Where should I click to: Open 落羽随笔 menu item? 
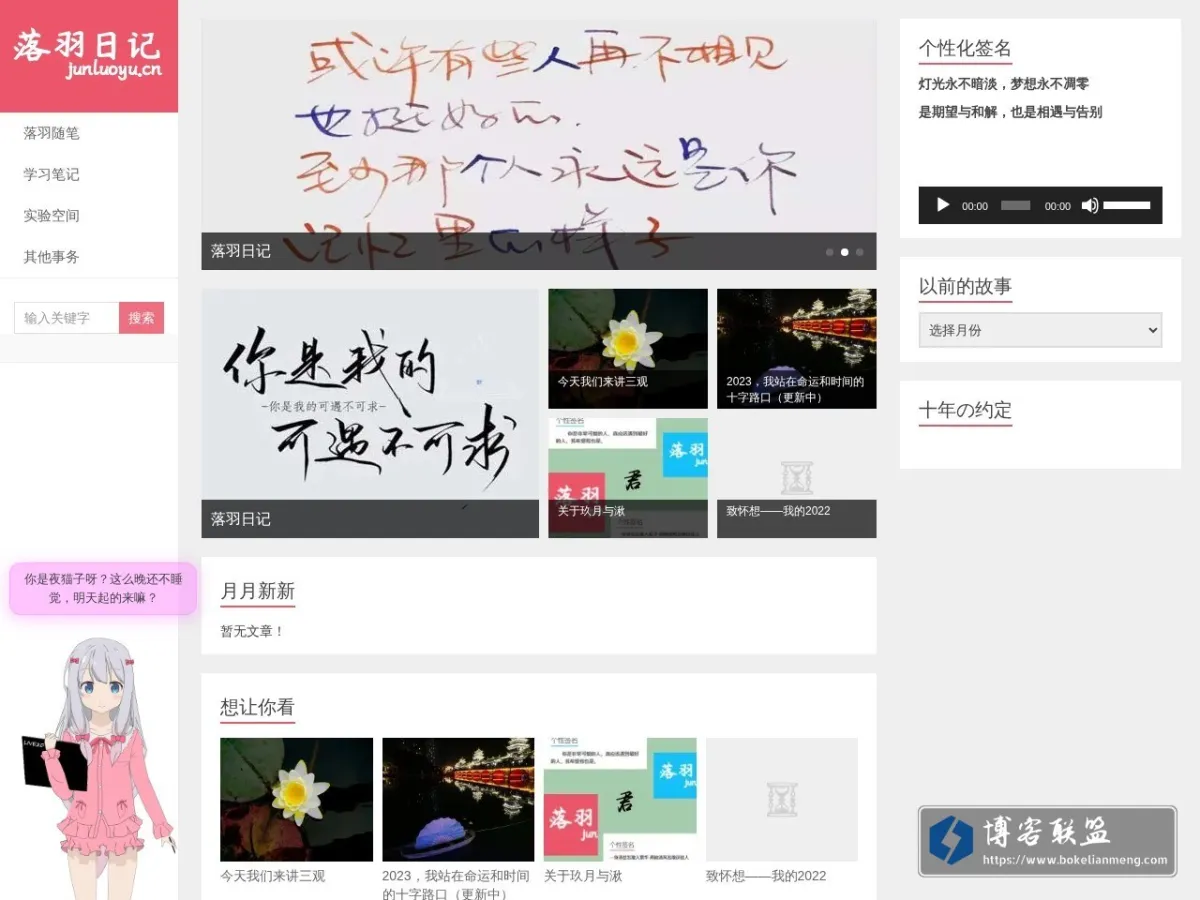pyautogui.click(x=51, y=133)
